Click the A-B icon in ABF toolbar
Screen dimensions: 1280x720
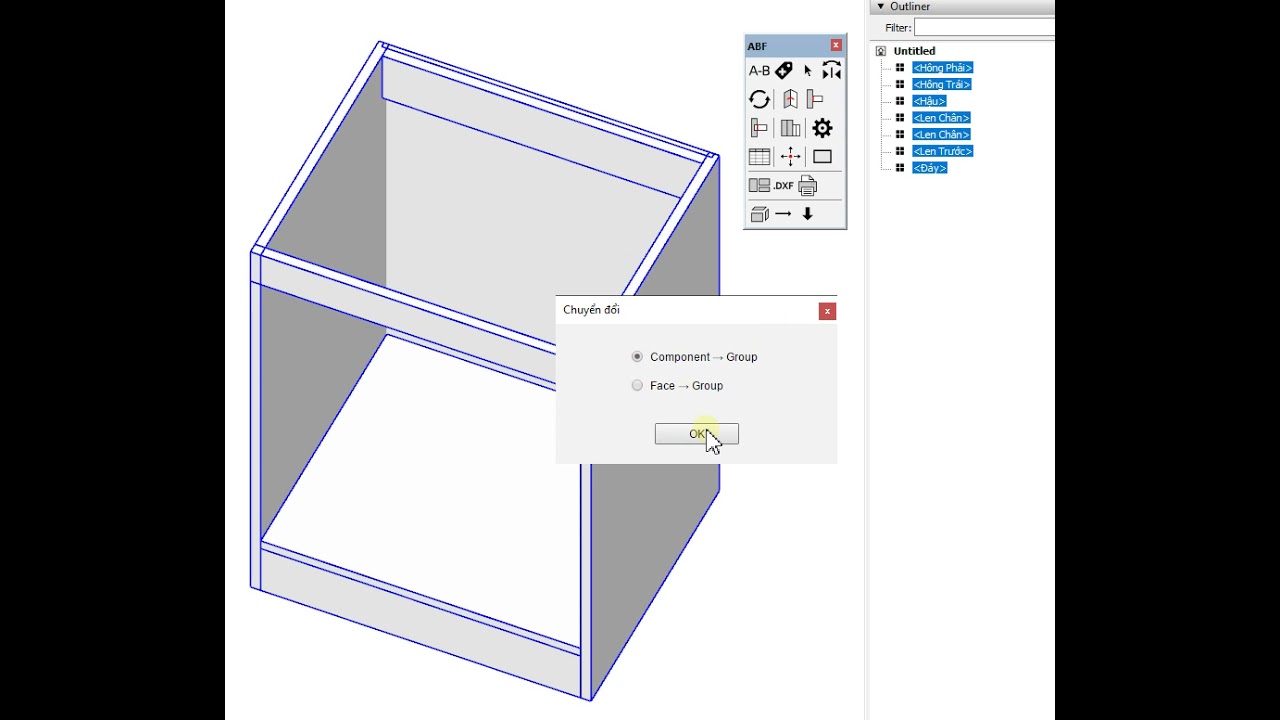click(x=759, y=71)
